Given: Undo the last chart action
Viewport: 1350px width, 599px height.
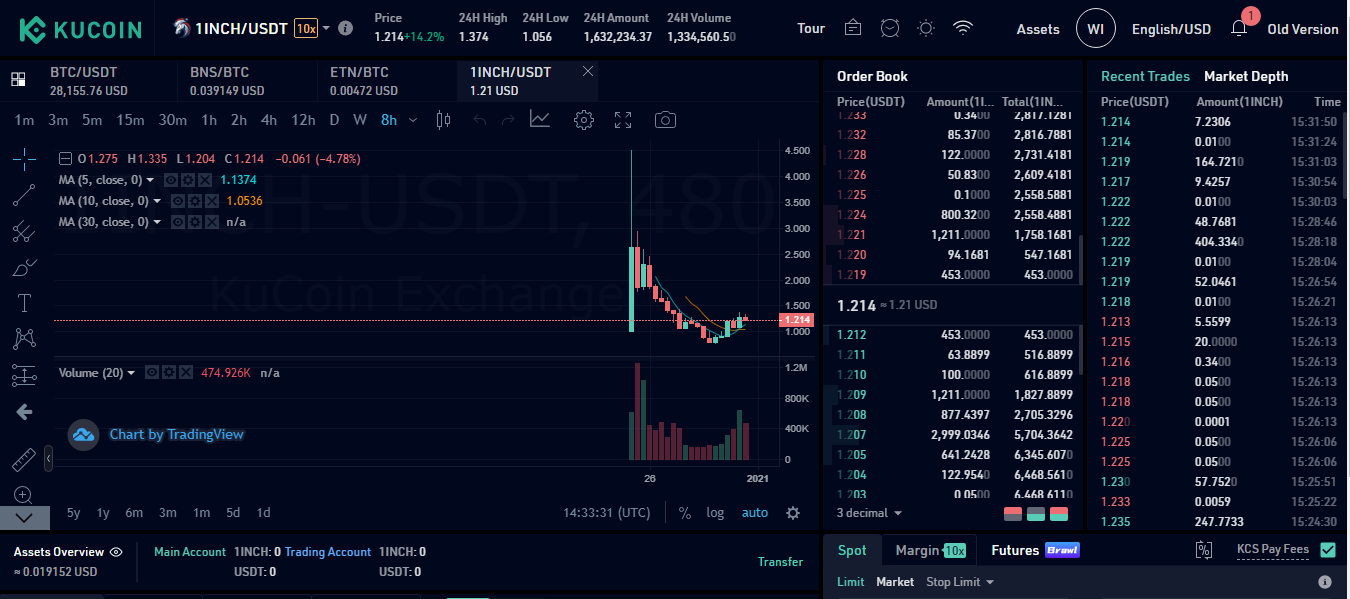Looking at the screenshot, I should click(478, 120).
